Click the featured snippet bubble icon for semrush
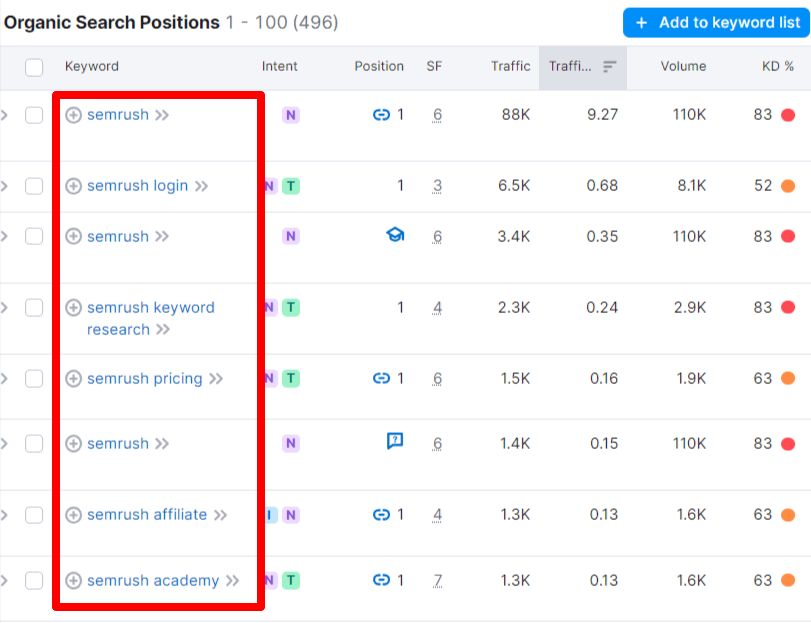 (x=395, y=443)
